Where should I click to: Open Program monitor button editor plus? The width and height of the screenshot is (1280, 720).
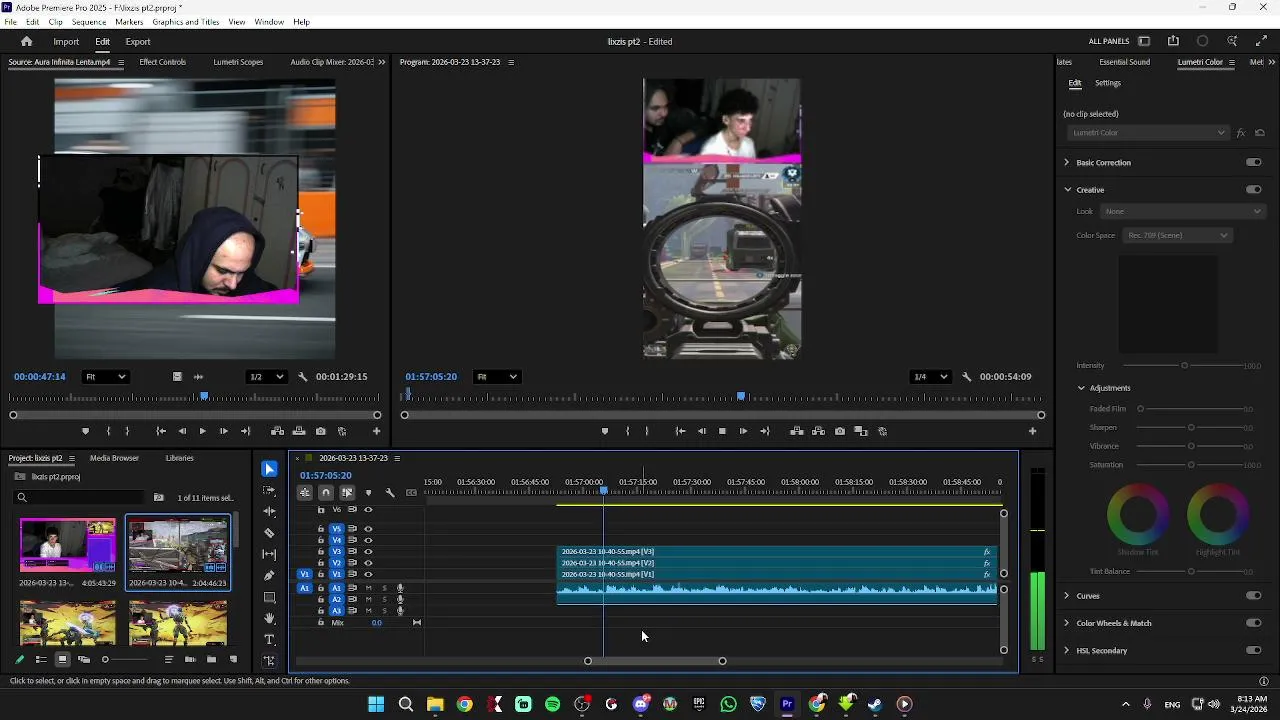click(x=1032, y=431)
